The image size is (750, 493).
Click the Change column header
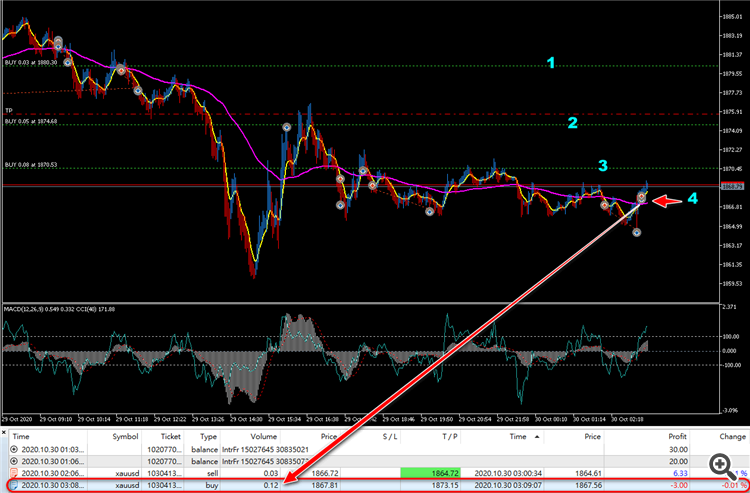pyautogui.click(x=732, y=437)
